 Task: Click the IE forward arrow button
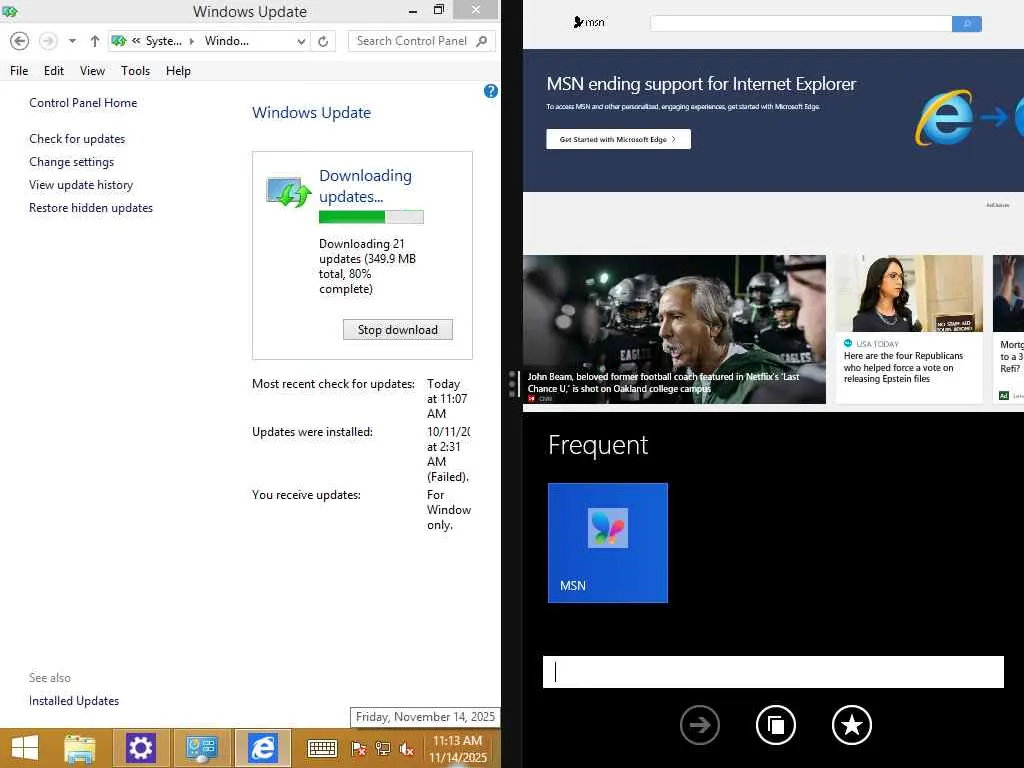point(699,725)
